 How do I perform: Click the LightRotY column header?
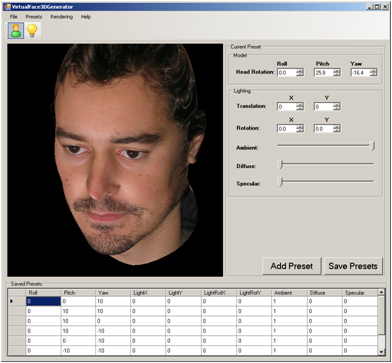tap(254, 293)
